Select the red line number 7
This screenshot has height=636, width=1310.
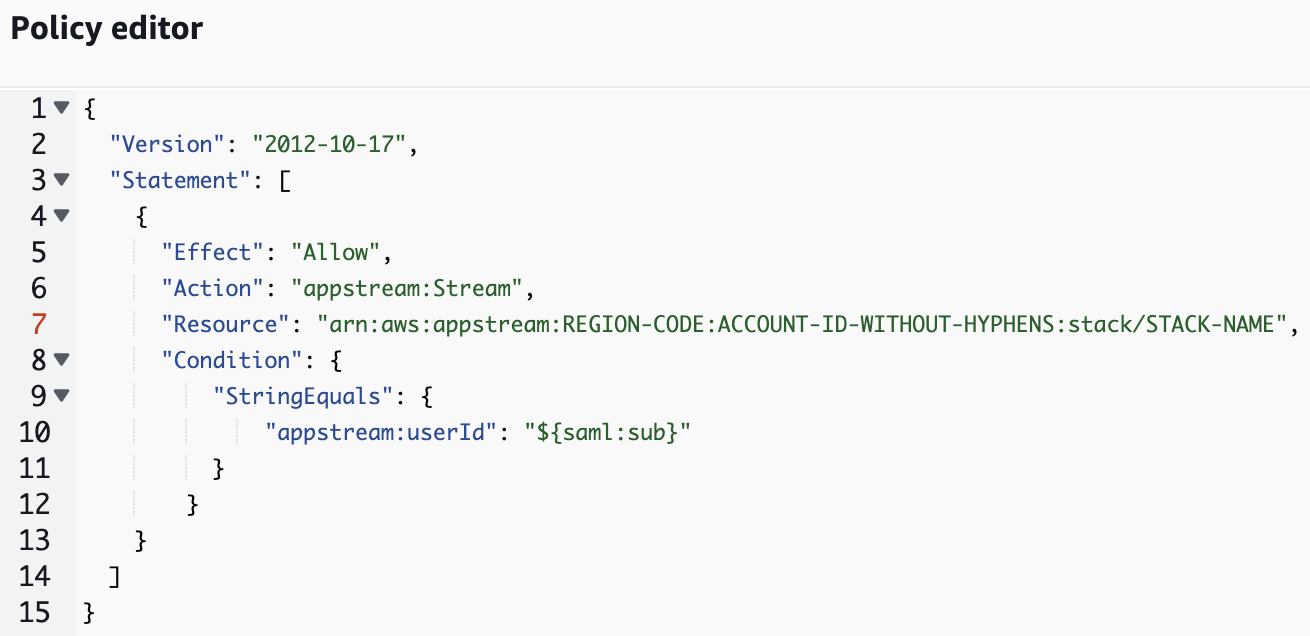38,324
